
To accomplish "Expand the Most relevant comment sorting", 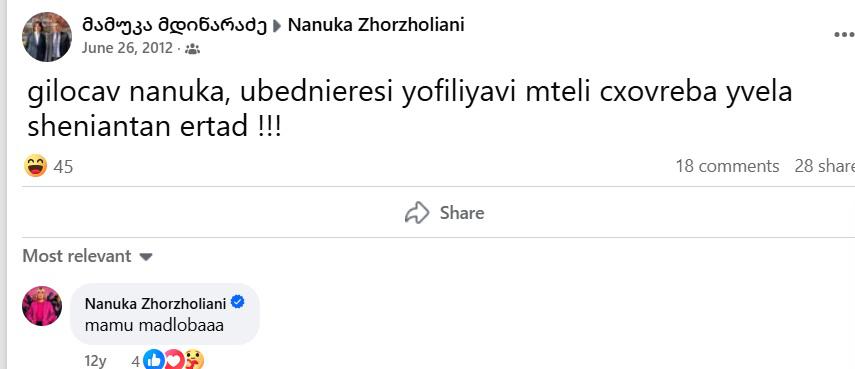I will (x=87, y=256).
